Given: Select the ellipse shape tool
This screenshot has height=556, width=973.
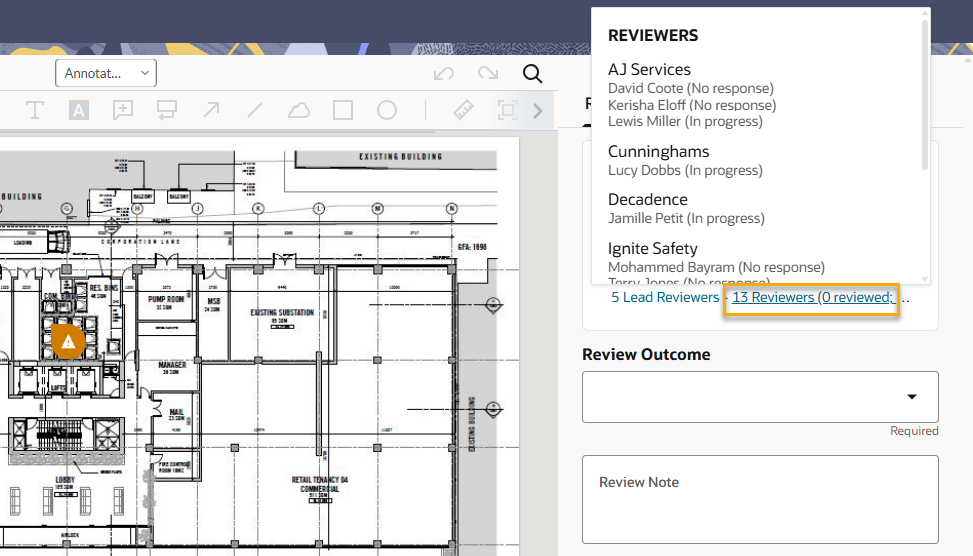Looking at the screenshot, I should pos(387,110).
